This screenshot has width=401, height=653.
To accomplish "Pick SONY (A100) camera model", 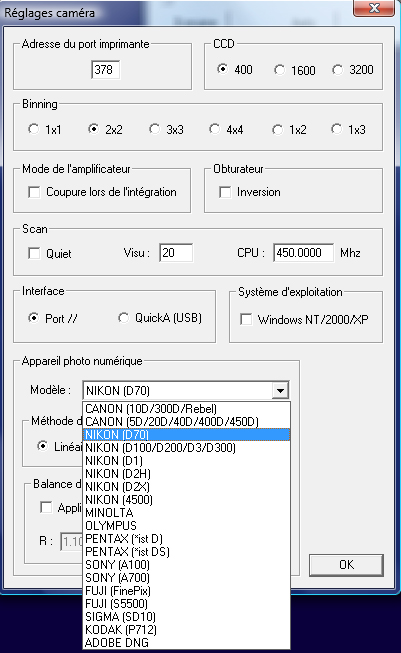I will pyautogui.click(x=187, y=565).
